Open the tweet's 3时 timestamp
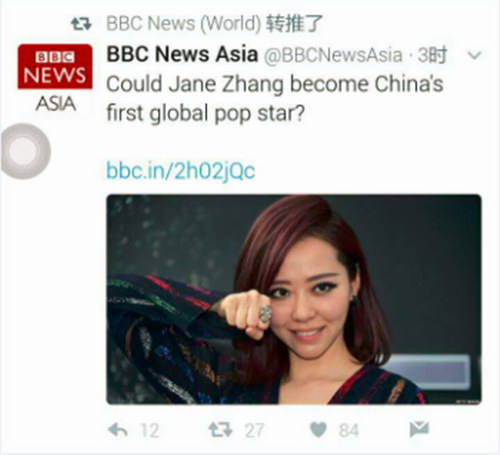Image resolution: width=500 pixels, height=455 pixels. (x=432, y=55)
